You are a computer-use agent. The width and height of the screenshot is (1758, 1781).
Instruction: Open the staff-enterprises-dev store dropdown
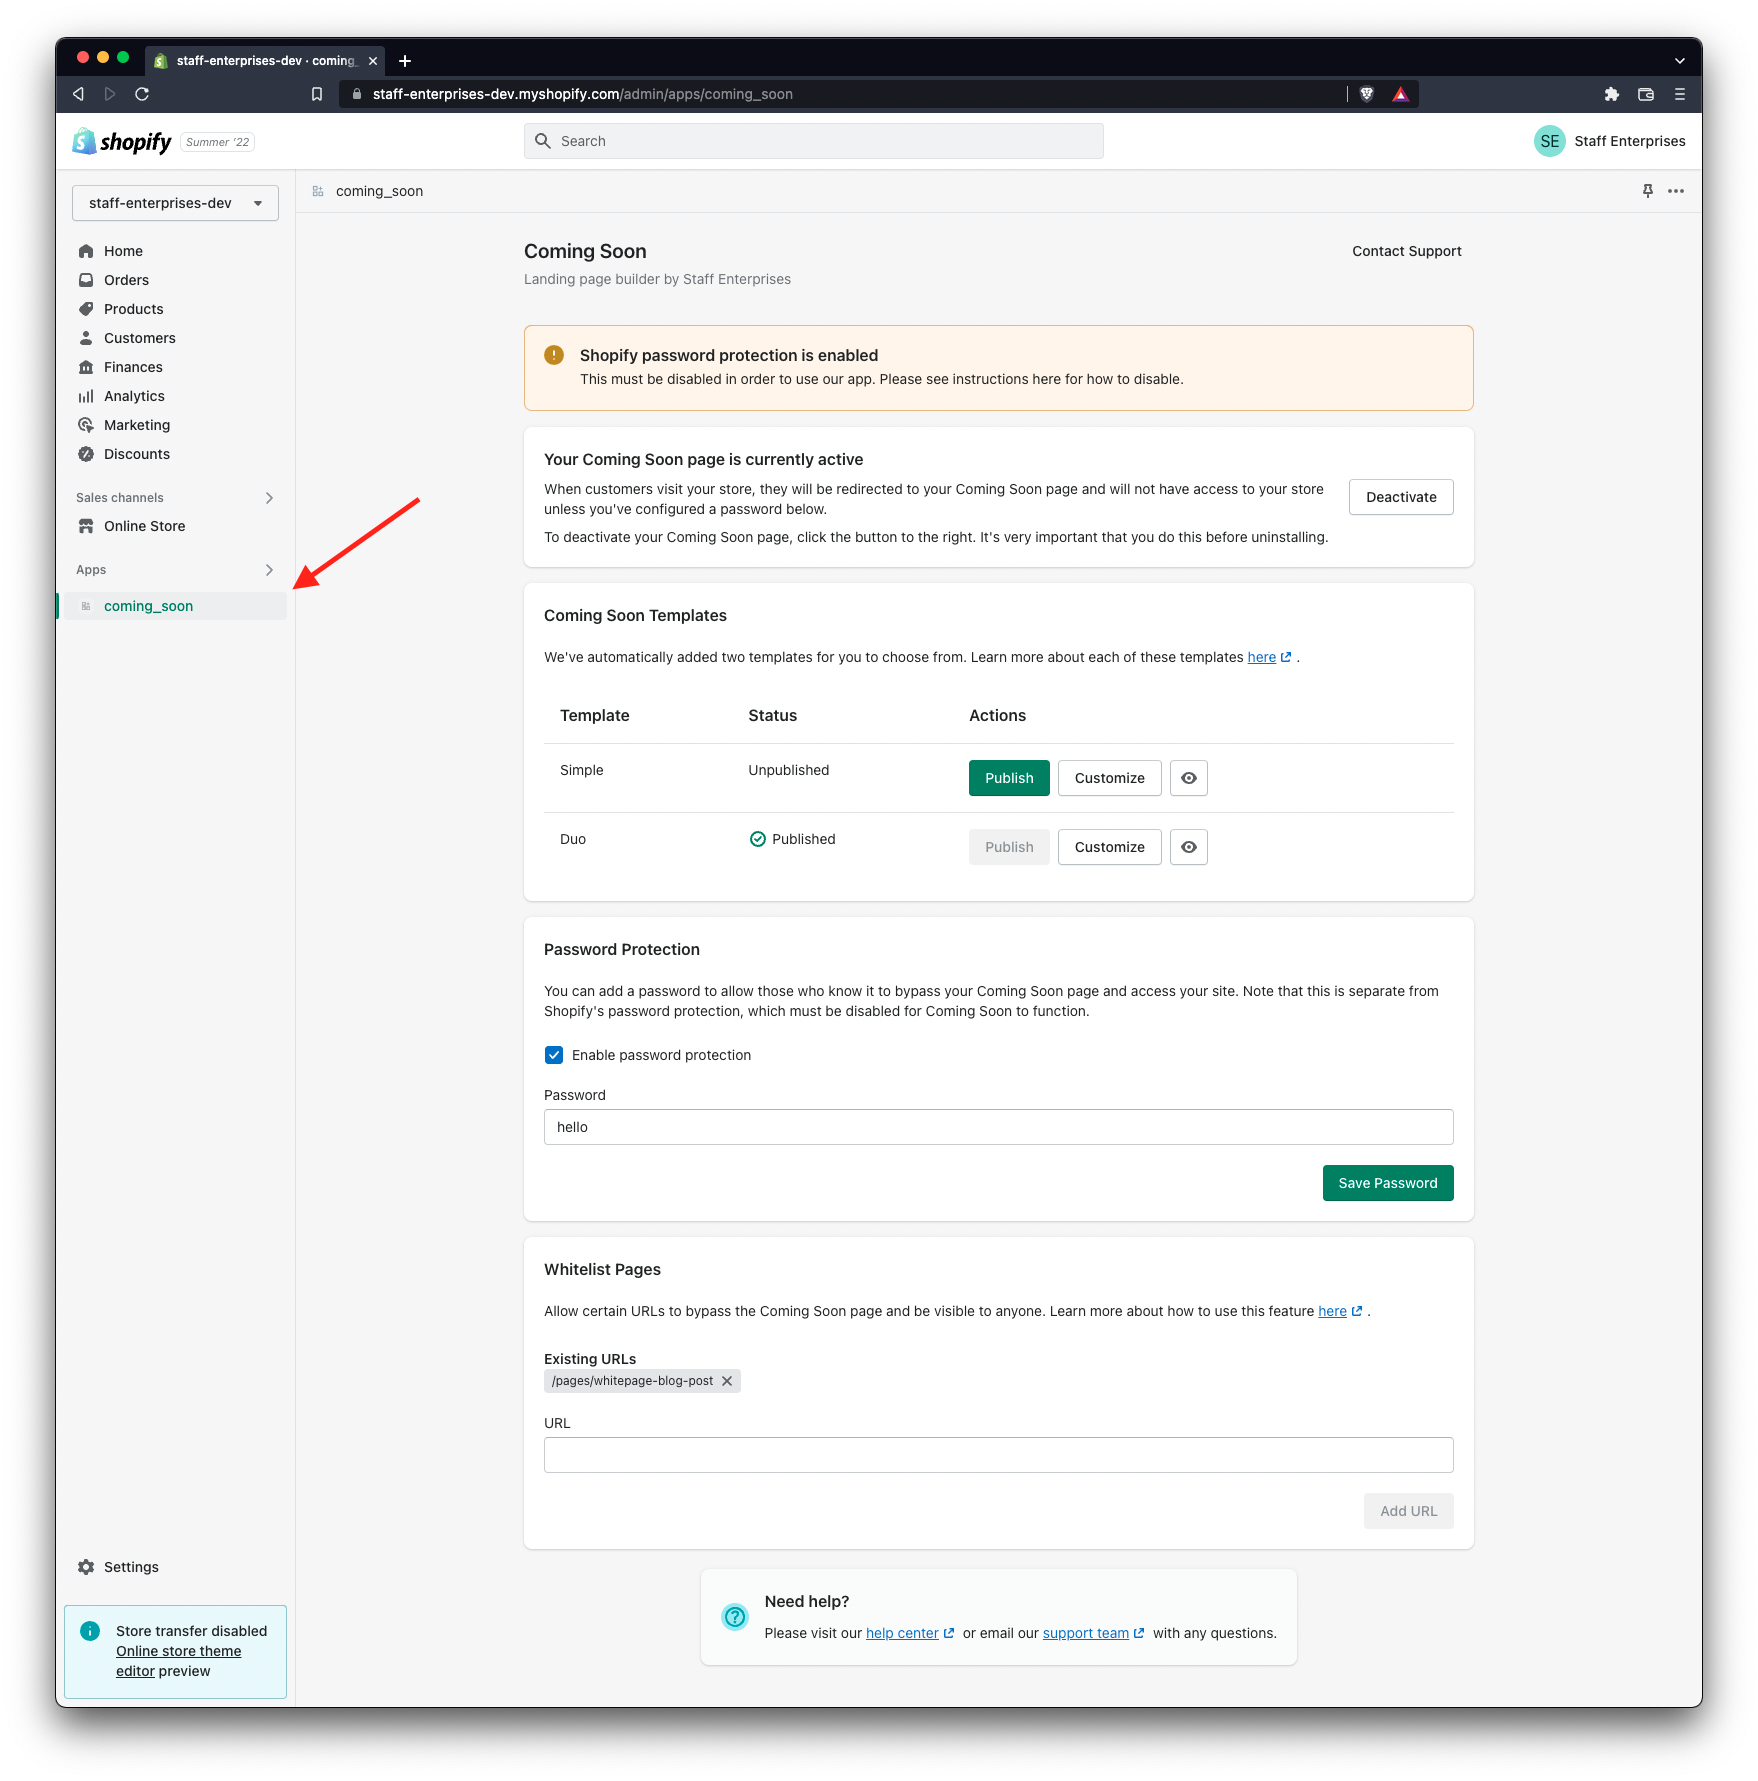point(175,203)
